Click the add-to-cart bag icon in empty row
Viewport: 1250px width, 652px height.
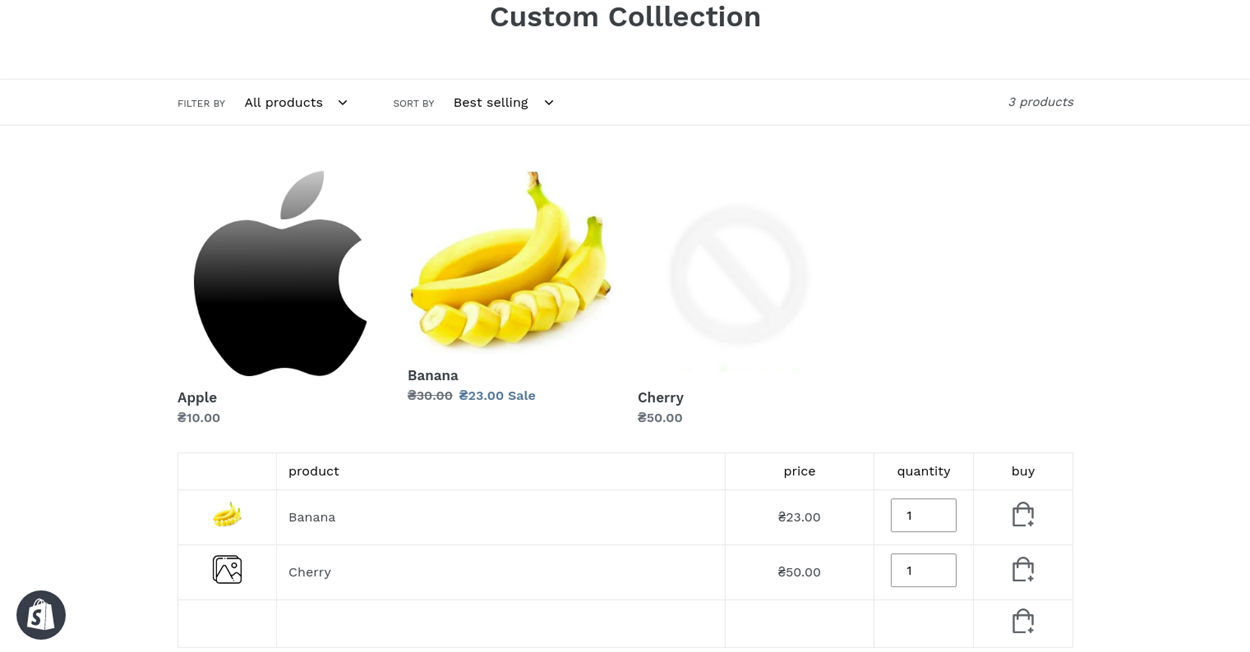click(1022, 622)
